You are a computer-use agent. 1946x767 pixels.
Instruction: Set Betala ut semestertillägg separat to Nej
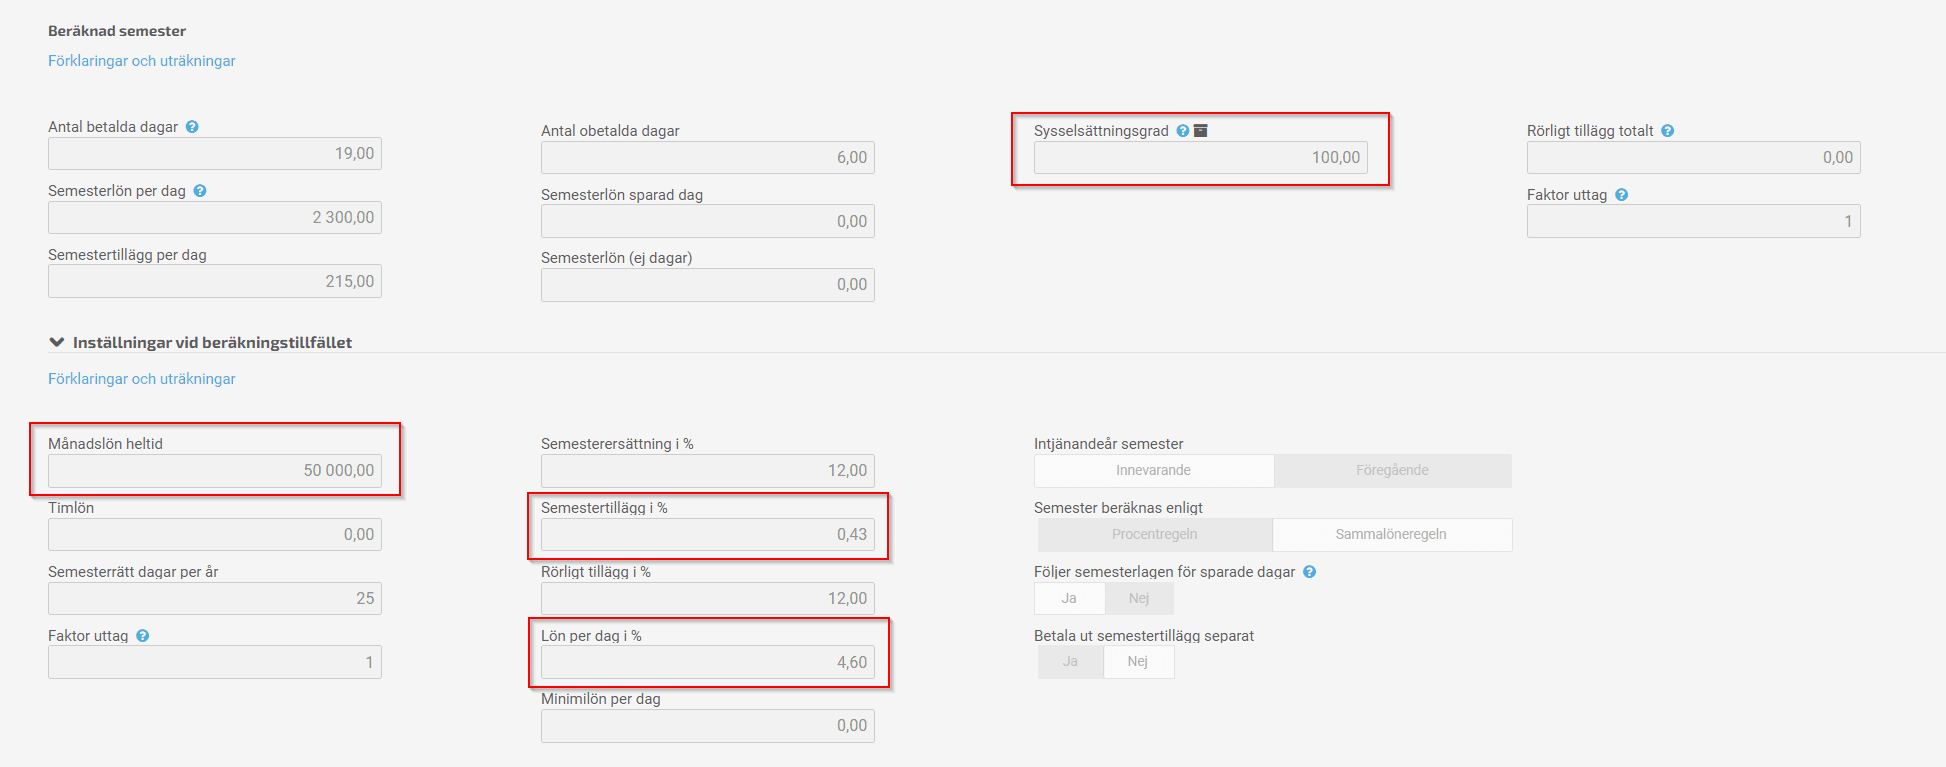coord(1139,662)
